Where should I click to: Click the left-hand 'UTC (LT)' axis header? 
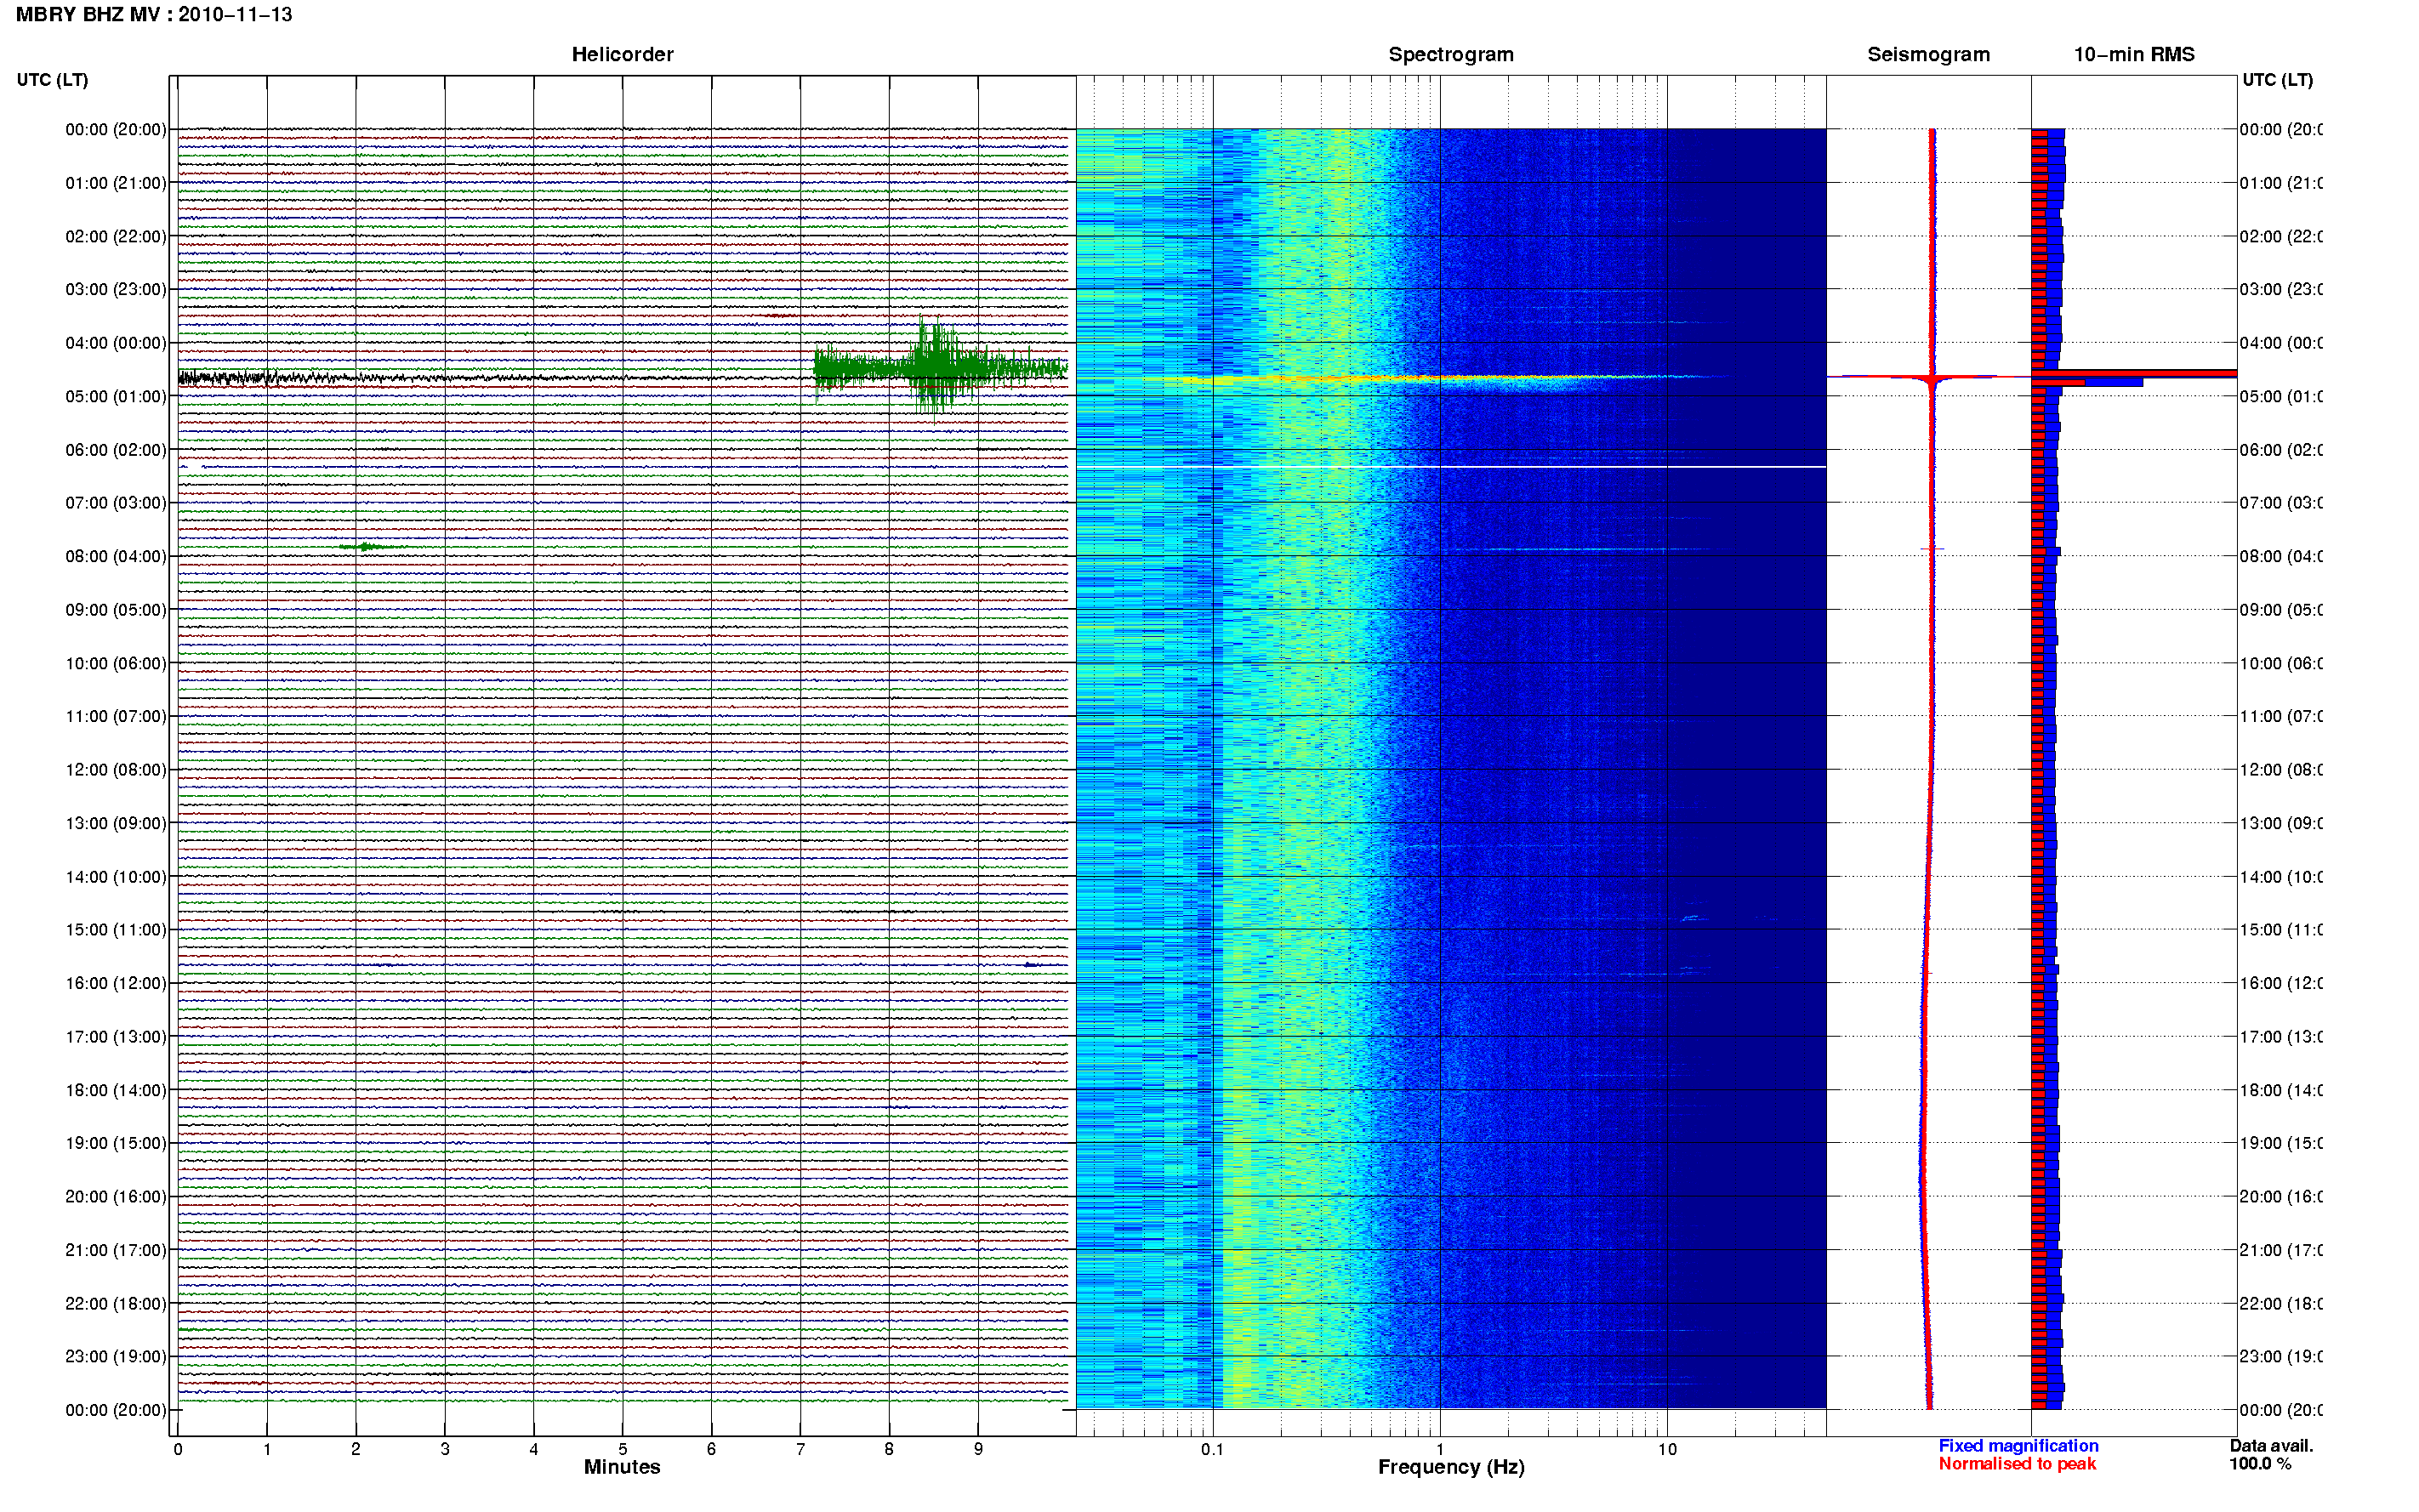(52, 80)
